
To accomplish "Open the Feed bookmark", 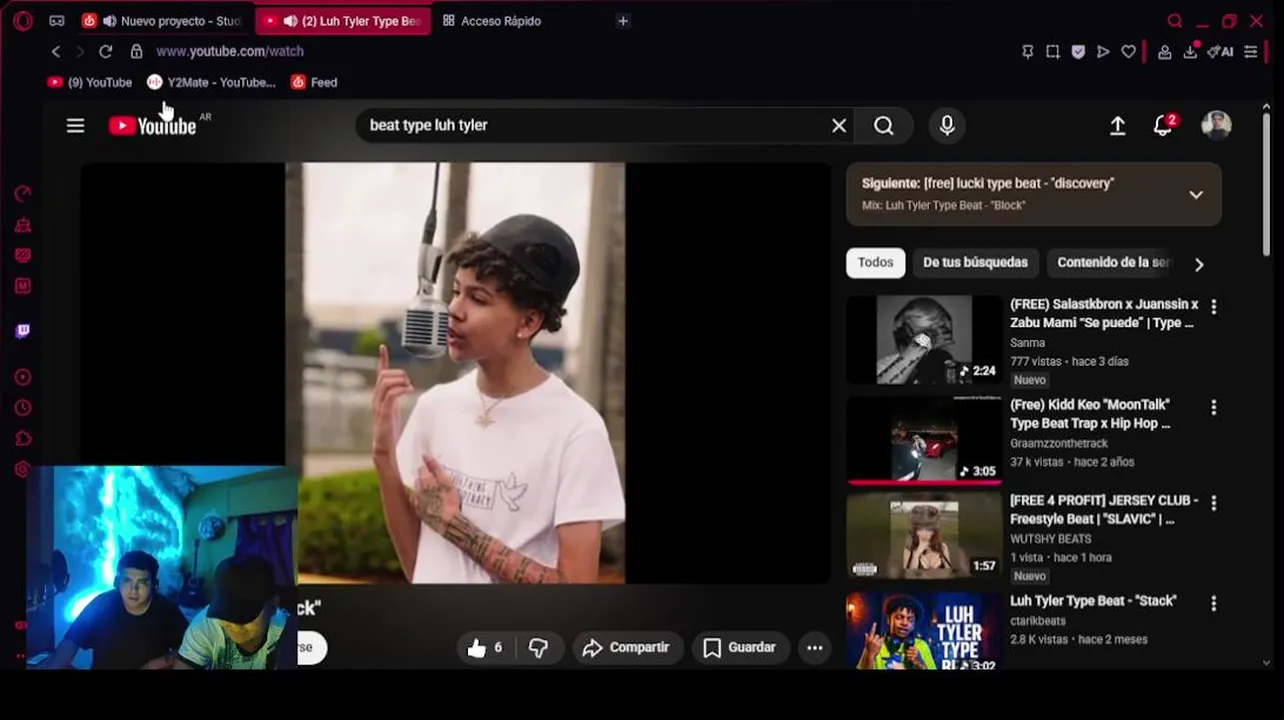I will click(x=314, y=82).
